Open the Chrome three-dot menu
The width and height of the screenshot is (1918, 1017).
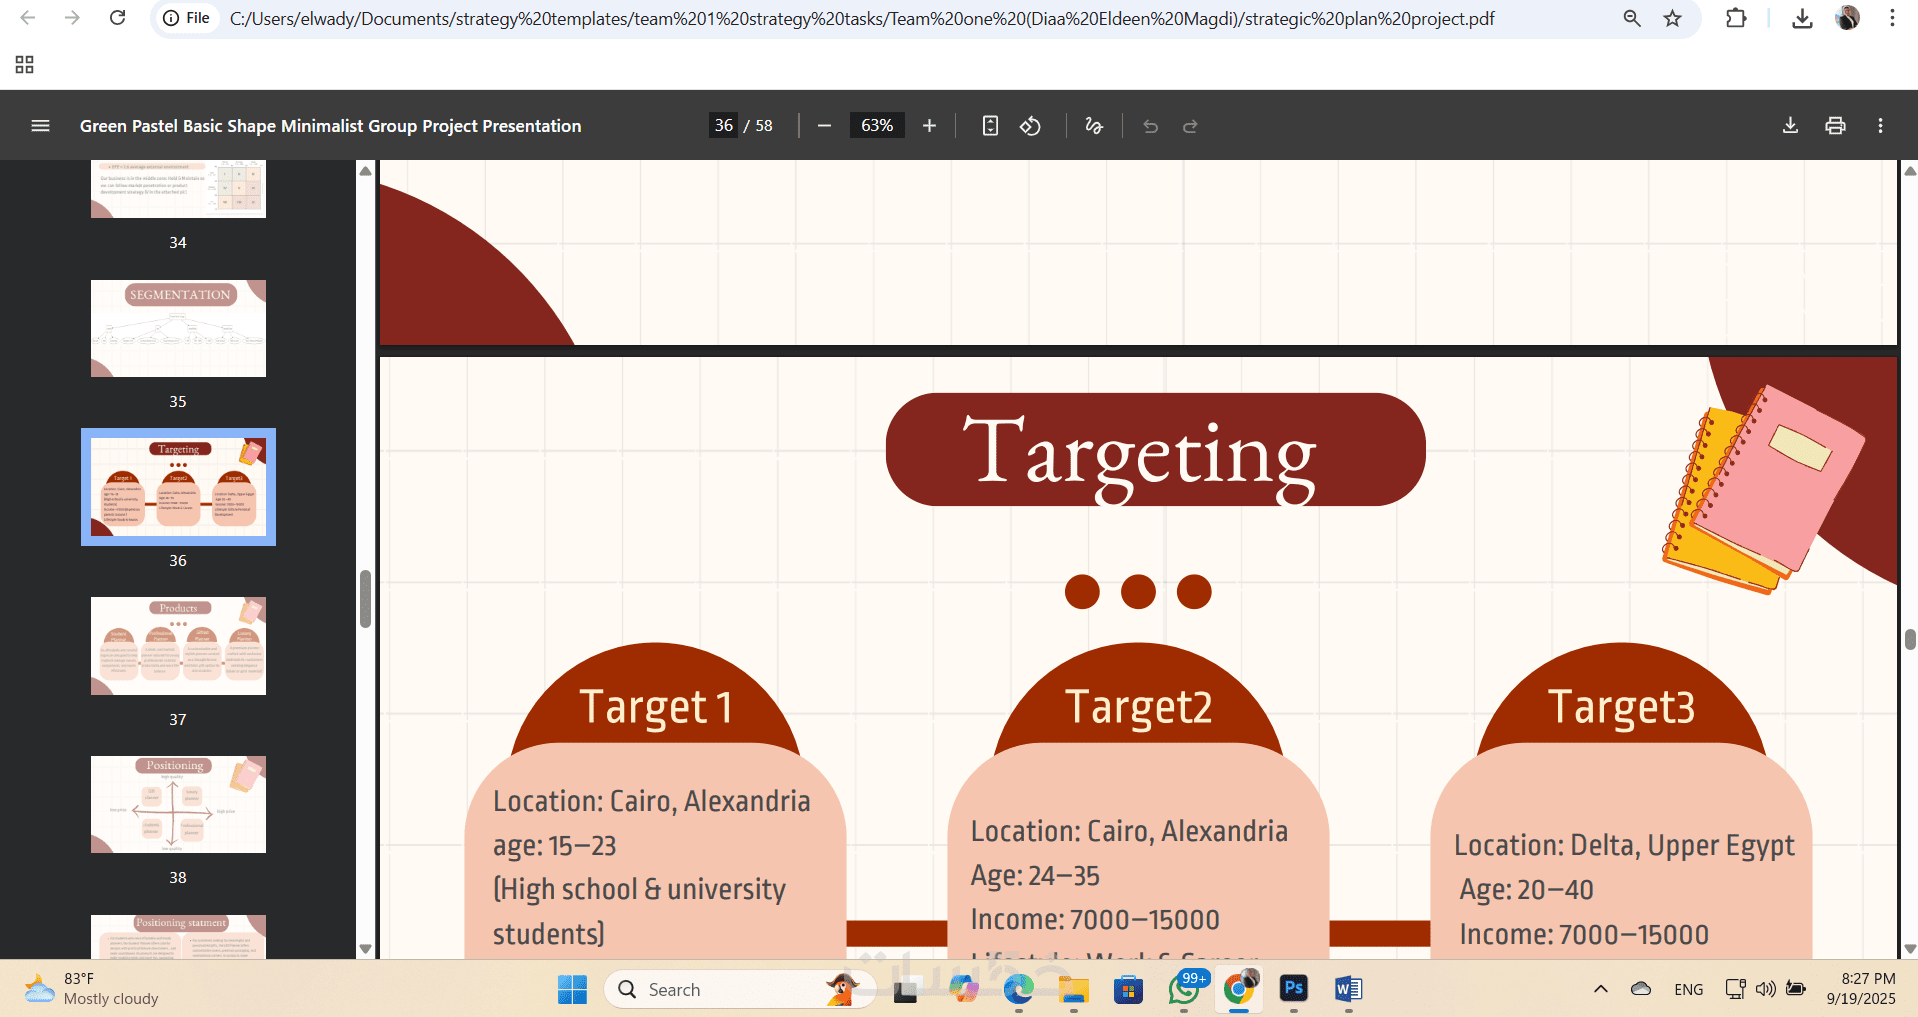click(1892, 18)
